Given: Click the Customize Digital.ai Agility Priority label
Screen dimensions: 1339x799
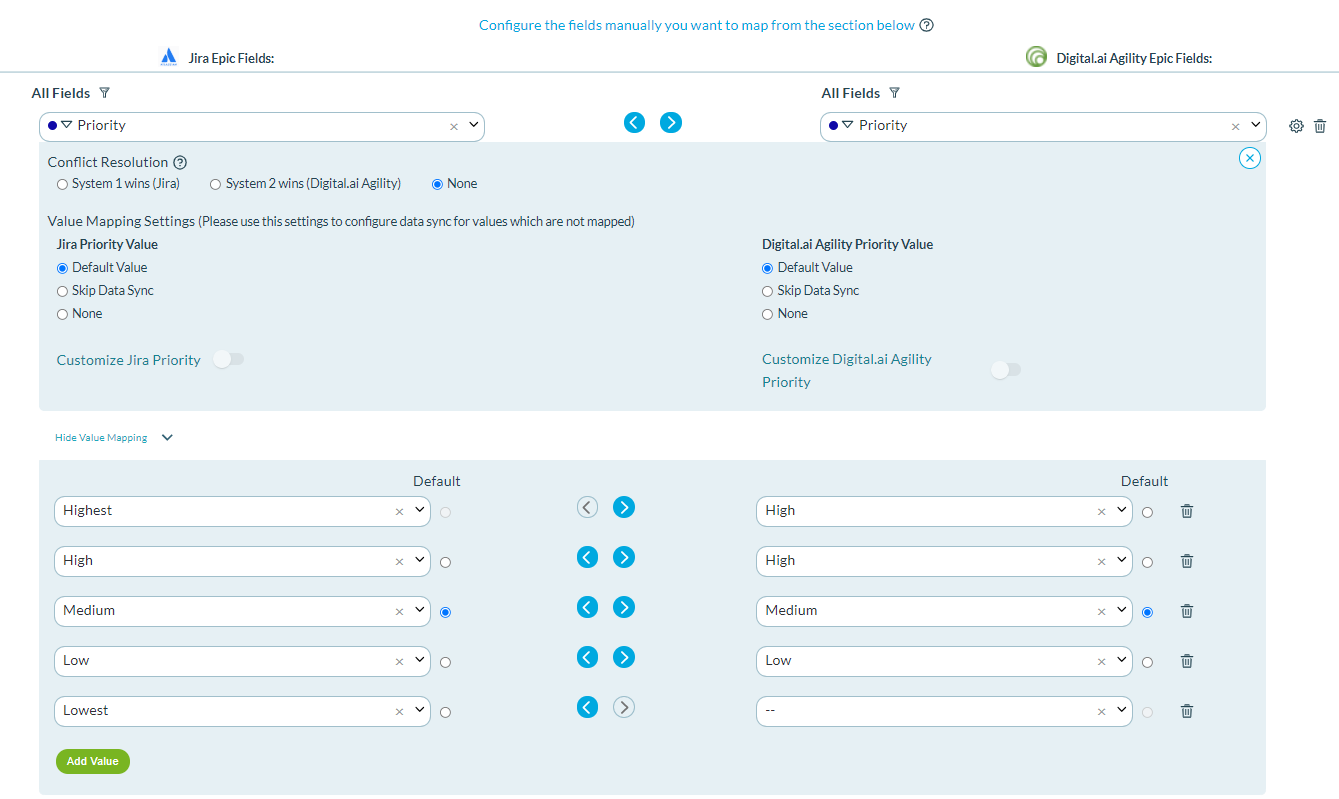Looking at the screenshot, I should tap(847, 370).
